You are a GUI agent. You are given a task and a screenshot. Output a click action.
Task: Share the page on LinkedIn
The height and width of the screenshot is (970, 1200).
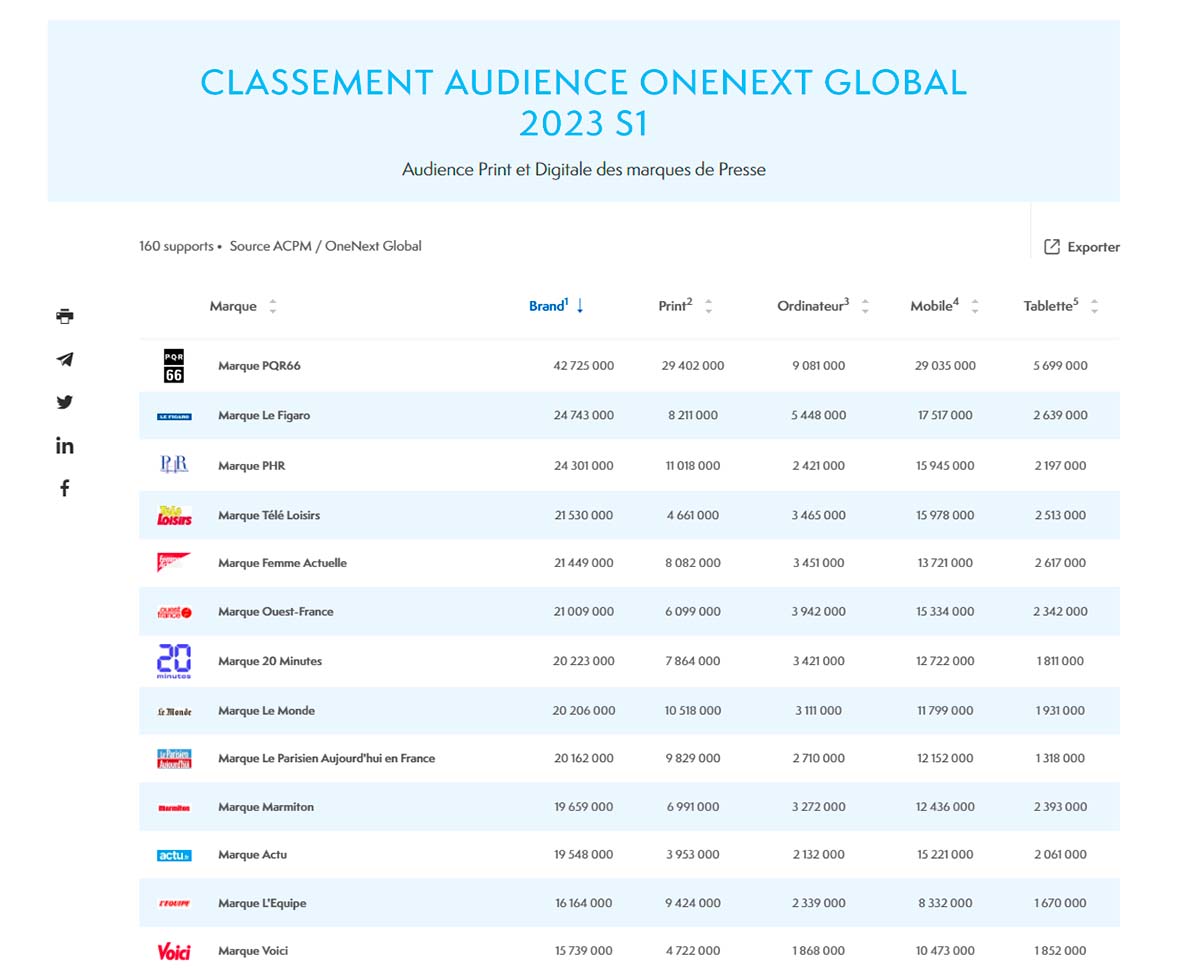click(65, 446)
